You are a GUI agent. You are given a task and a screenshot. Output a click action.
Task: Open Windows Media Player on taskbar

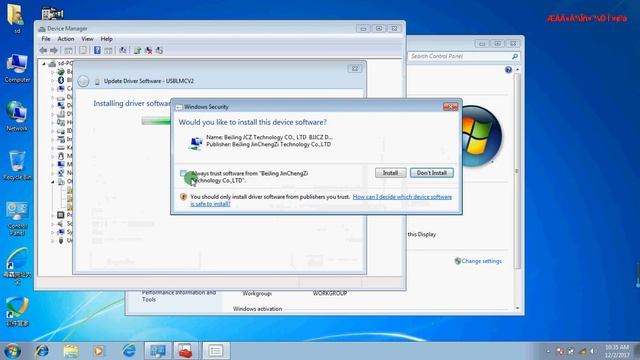pyautogui.click(x=98, y=351)
